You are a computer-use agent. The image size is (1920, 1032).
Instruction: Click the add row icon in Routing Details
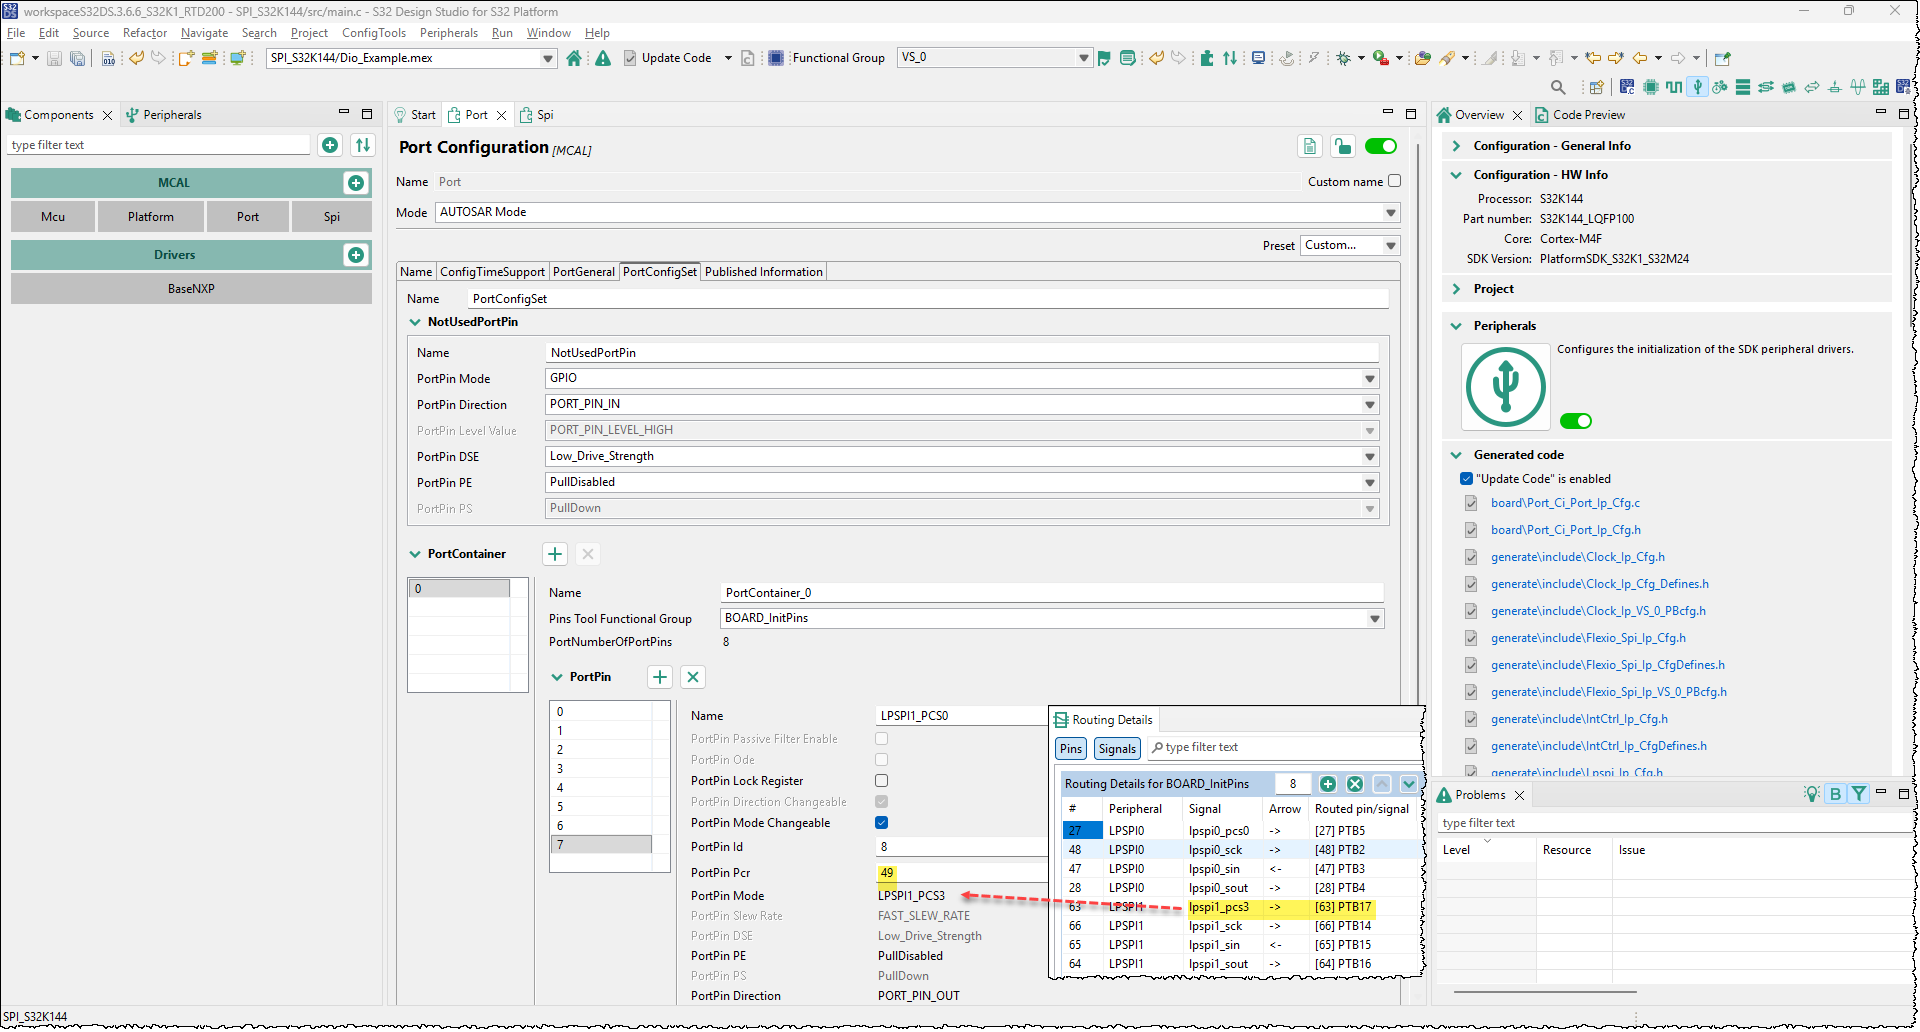click(x=1328, y=784)
